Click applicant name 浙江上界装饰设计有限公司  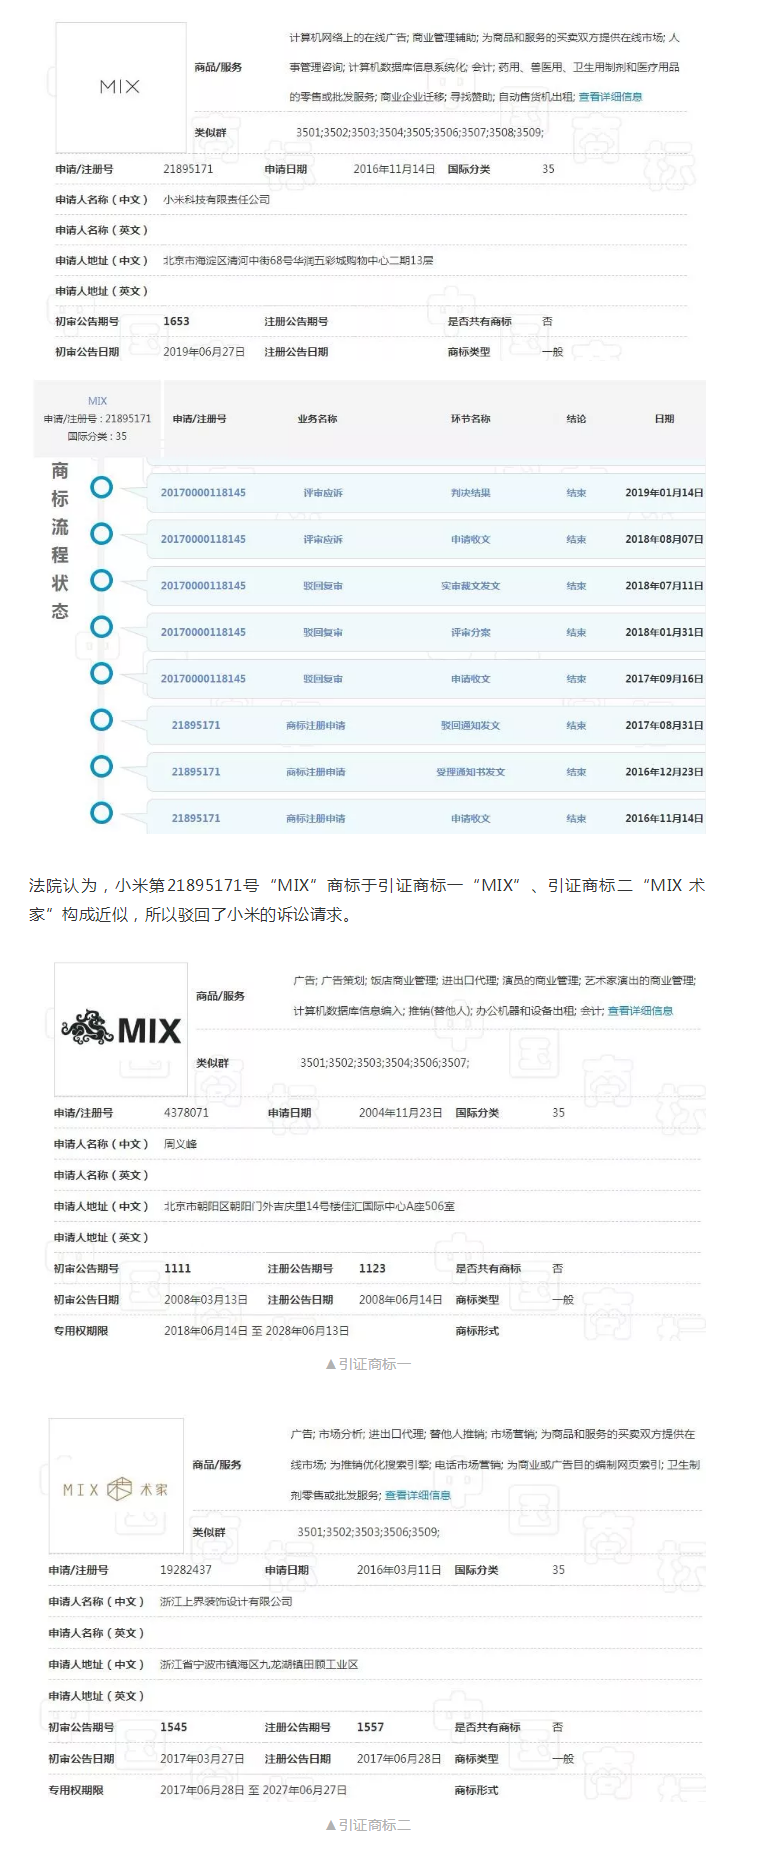[226, 1601]
